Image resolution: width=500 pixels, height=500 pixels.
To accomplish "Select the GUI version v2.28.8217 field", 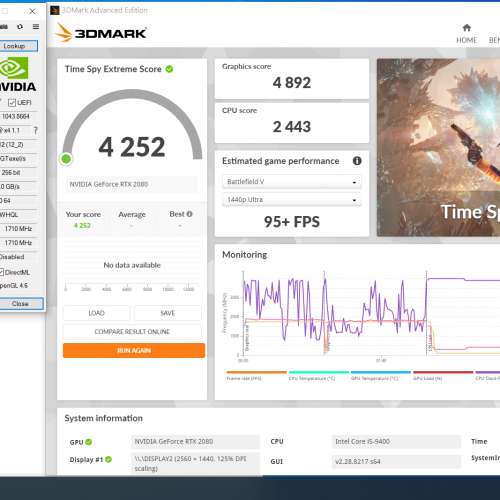I will pyautogui.click(x=396, y=462).
